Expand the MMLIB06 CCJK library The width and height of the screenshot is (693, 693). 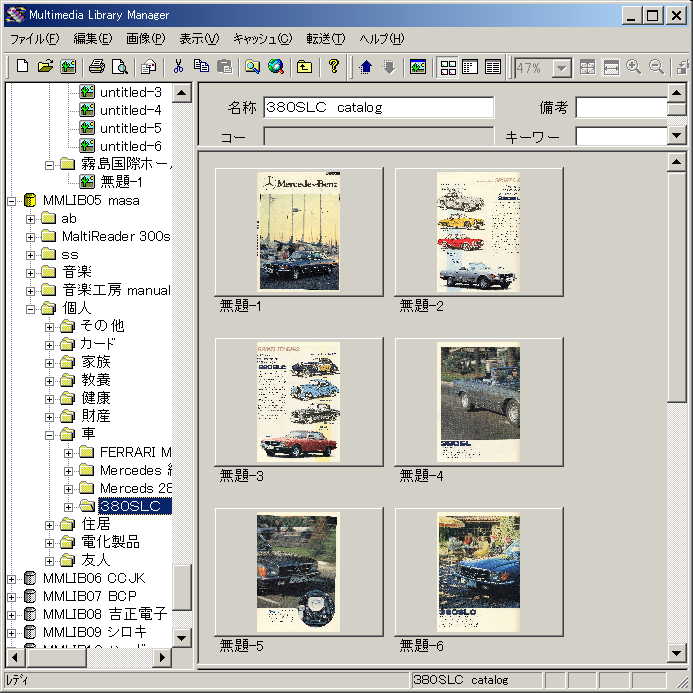pos(11,579)
